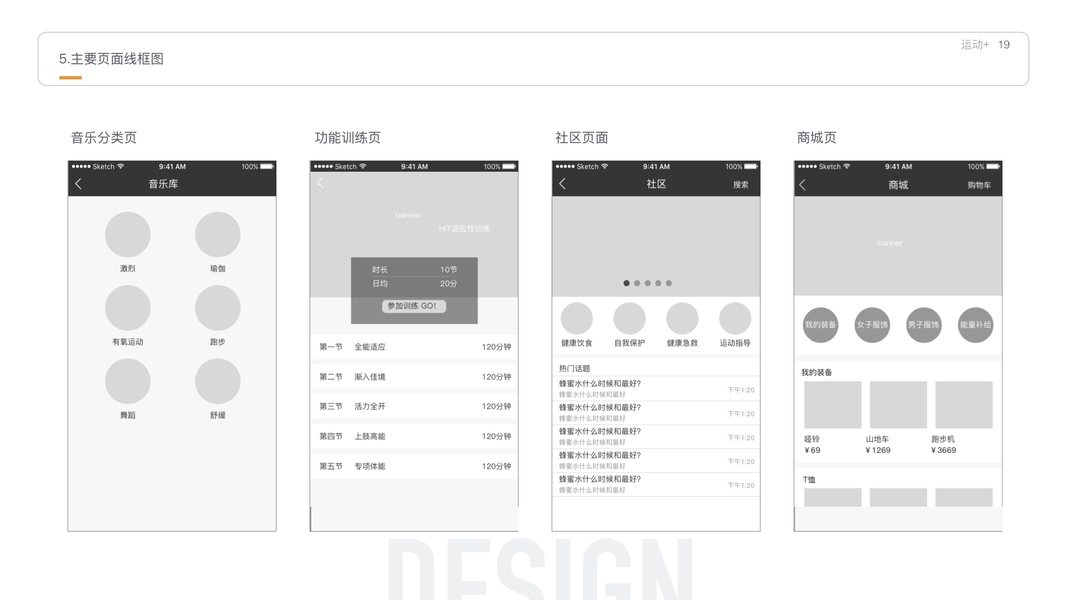Click the active dark carousel dot
Viewport: 1067px width, 600px height.
(x=626, y=283)
